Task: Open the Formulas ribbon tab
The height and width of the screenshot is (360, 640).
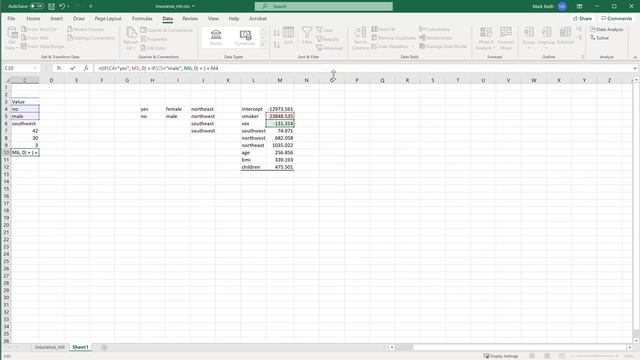Action: [x=142, y=19]
